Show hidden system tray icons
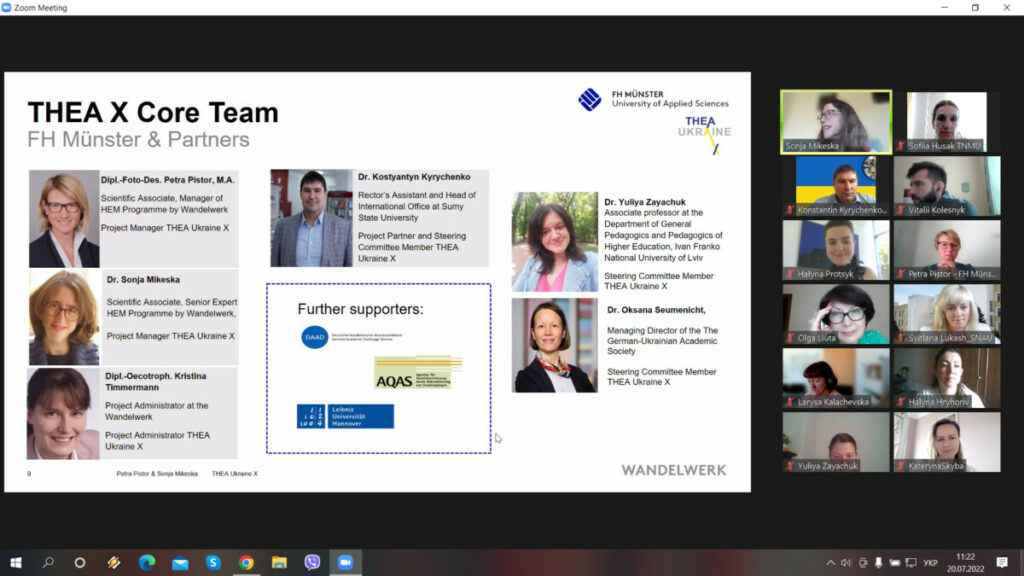Image resolution: width=1024 pixels, height=576 pixels. (x=830, y=563)
